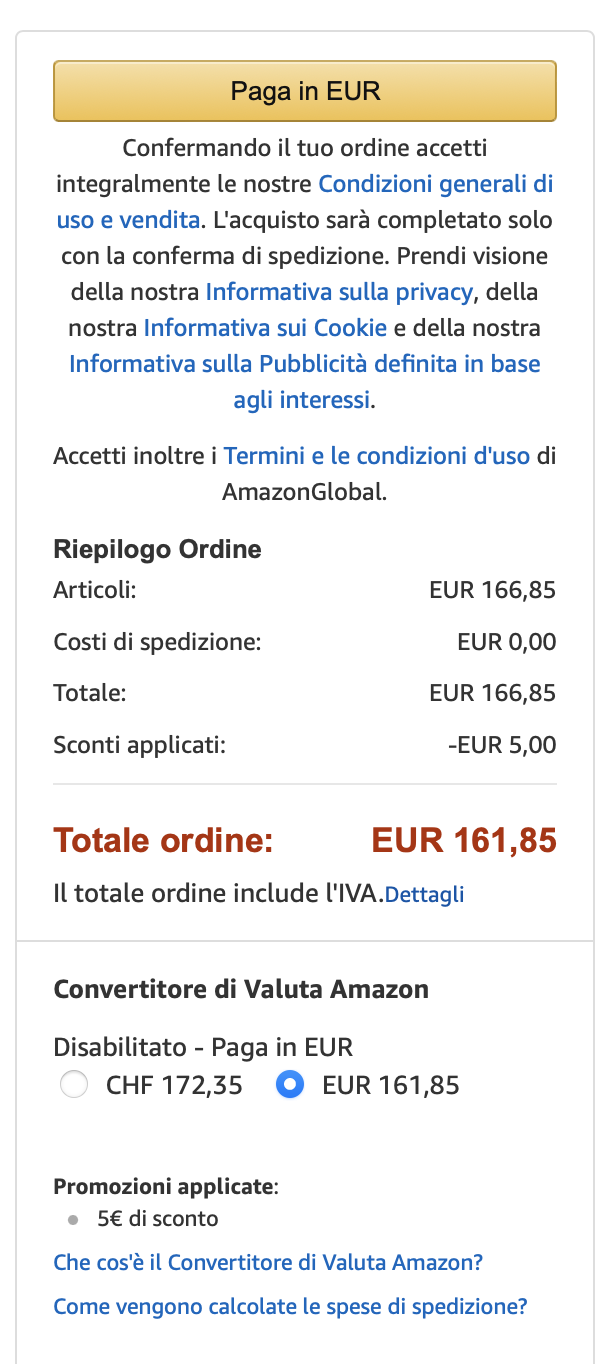Open AmazonGlobal Termini e le condizioni d'uso
Image resolution: width=616 pixels, height=1364 pixels.
376,456
